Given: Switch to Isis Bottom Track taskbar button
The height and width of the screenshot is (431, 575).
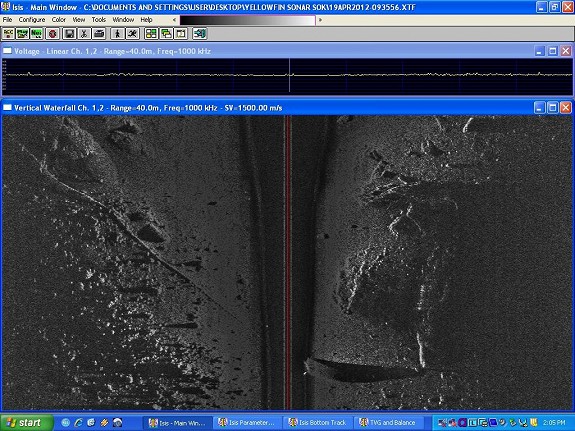Looking at the screenshot, I should (x=318, y=423).
